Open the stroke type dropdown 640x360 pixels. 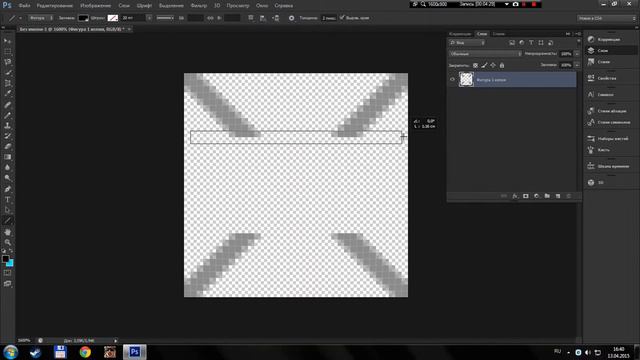(165, 18)
